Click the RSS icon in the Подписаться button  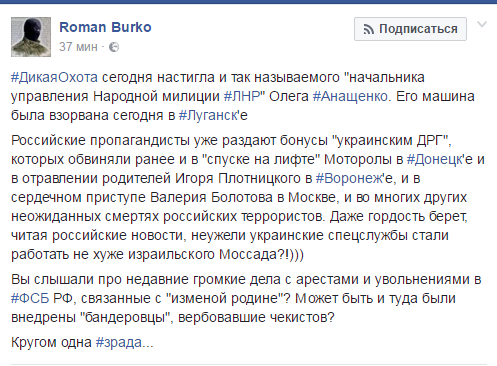click(369, 29)
